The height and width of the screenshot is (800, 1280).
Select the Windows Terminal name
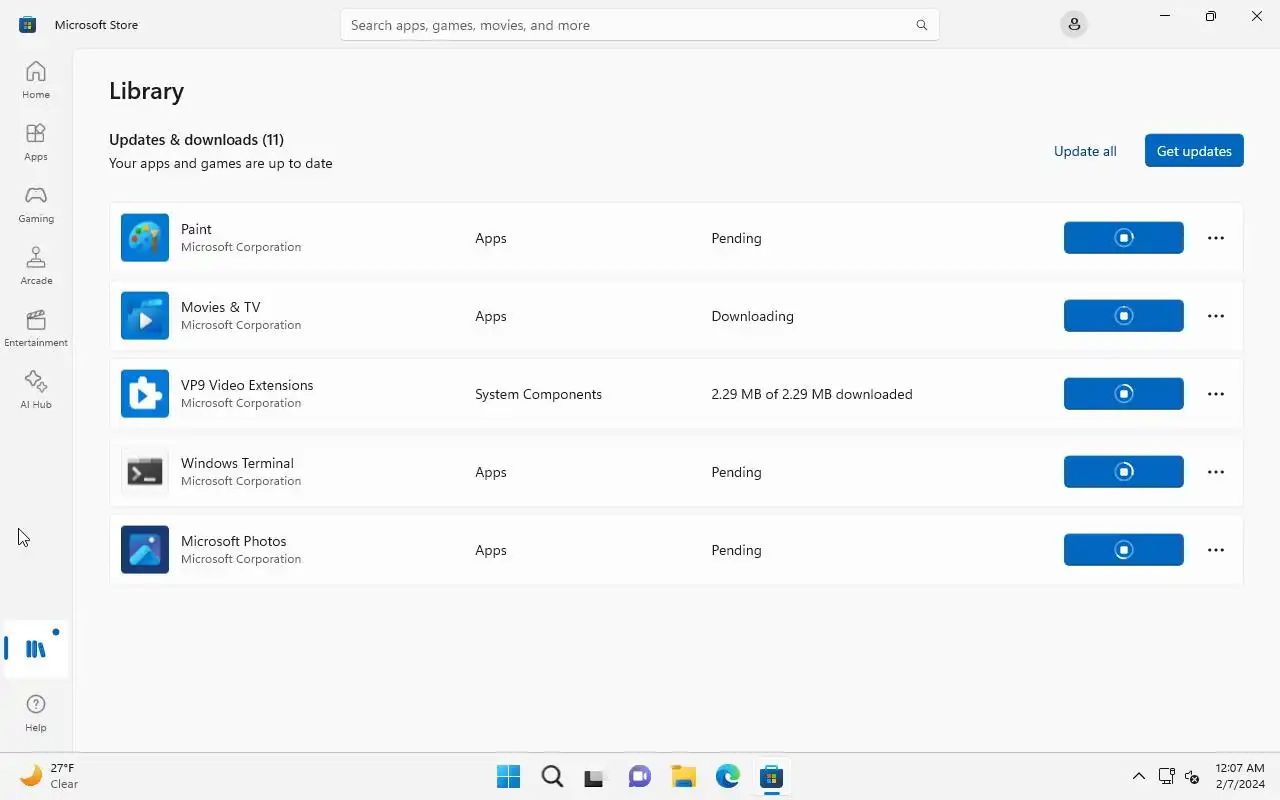[237, 463]
